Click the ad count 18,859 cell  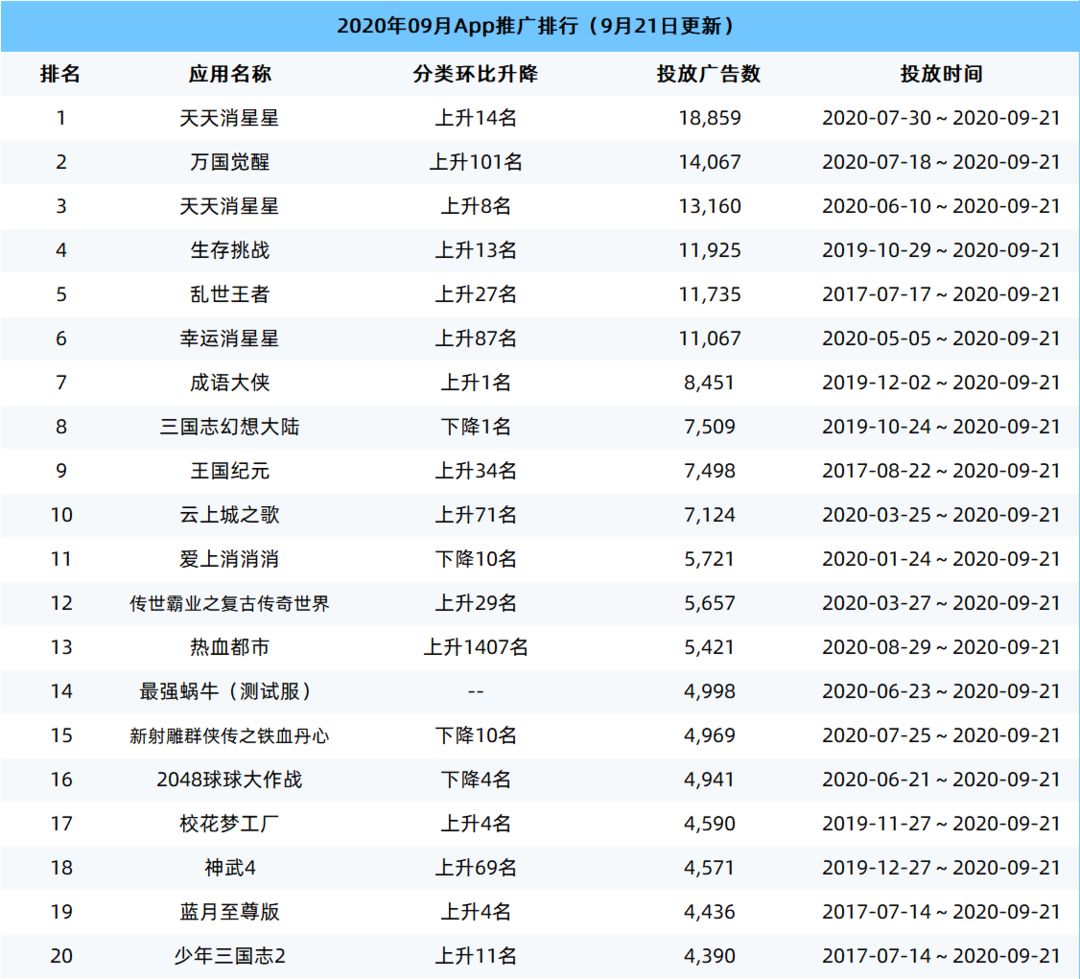(x=709, y=118)
